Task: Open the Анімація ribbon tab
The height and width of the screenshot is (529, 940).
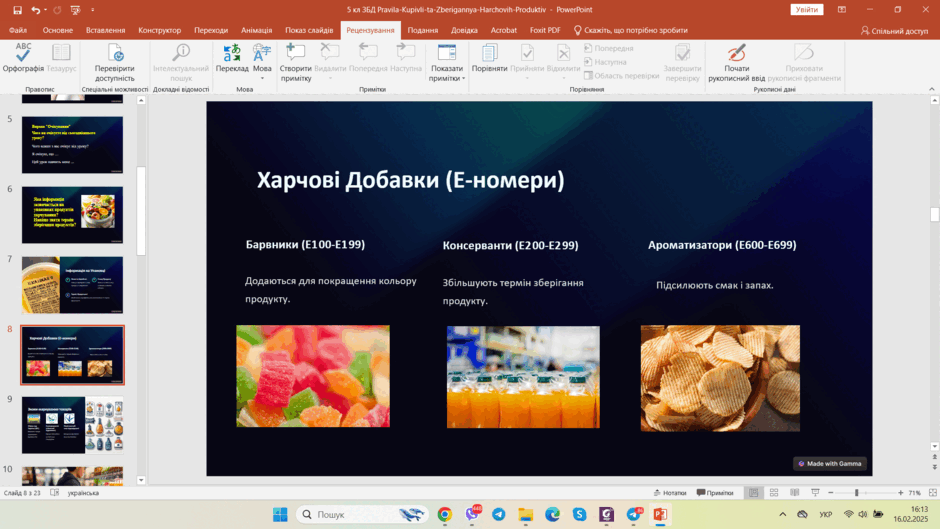Action: coord(257,30)
